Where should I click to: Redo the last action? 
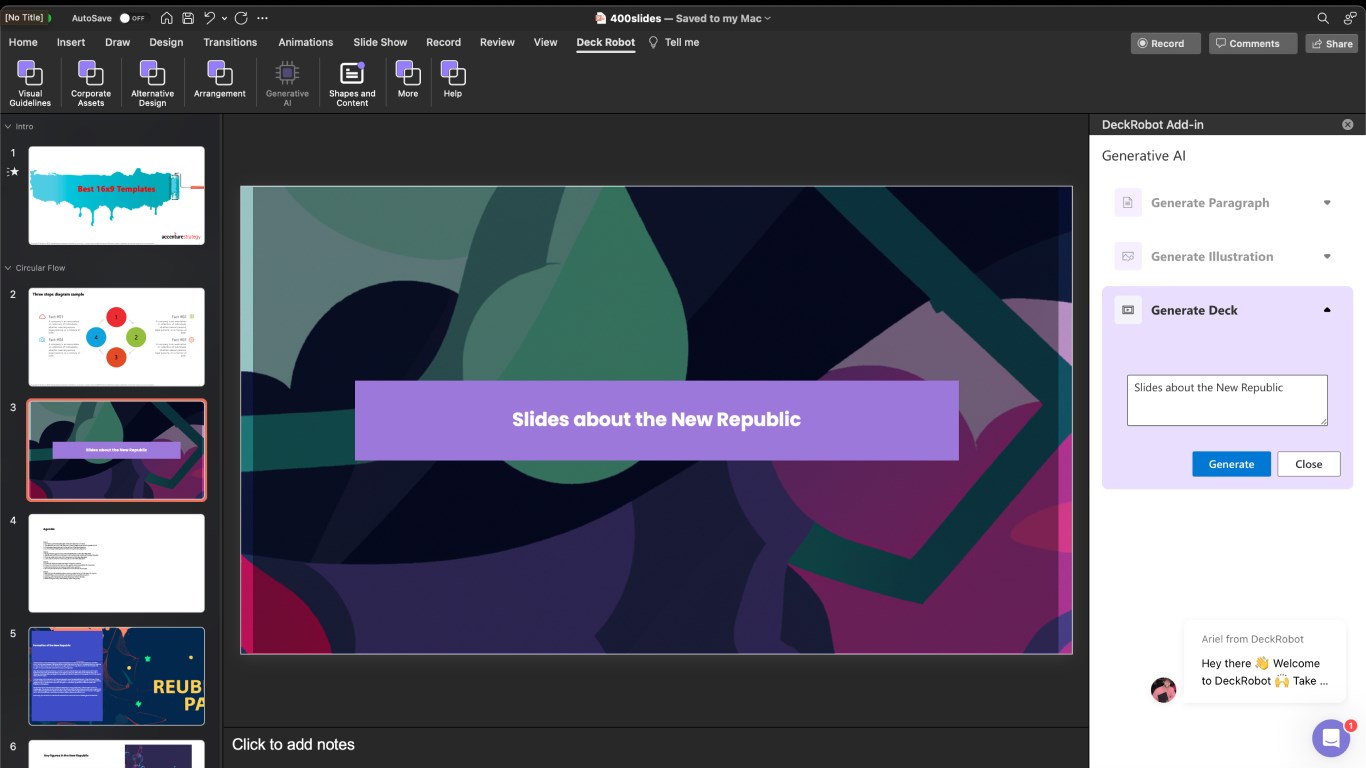pos(241,18)
